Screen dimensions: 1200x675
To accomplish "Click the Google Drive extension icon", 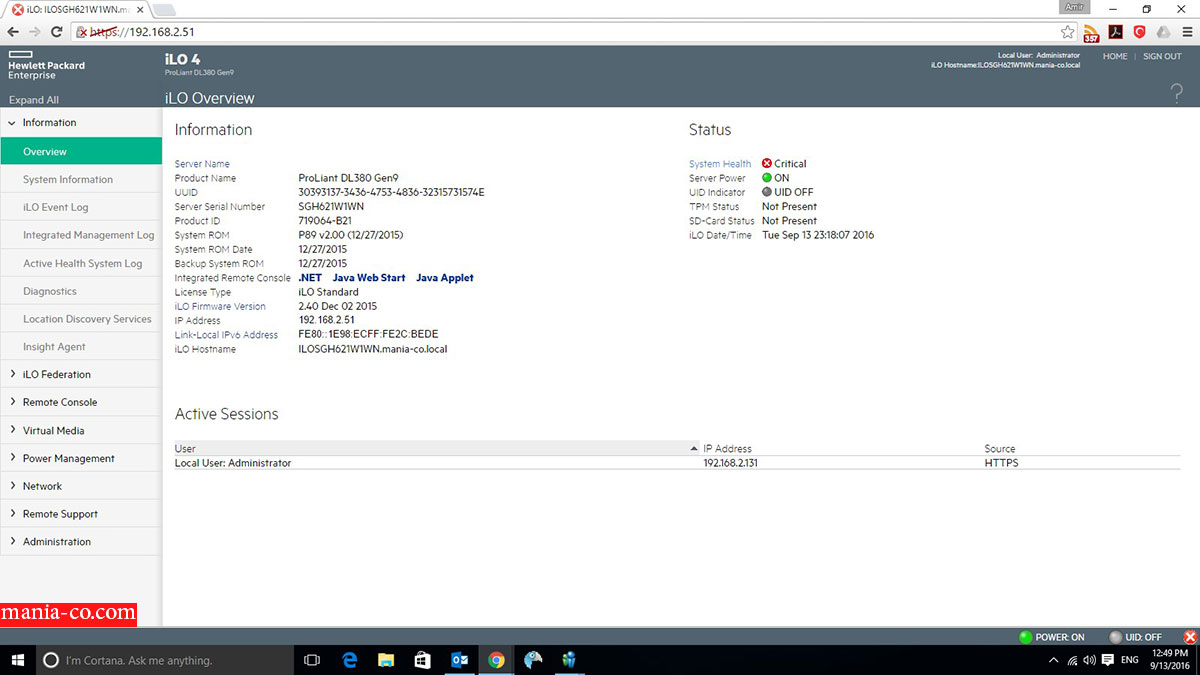I will [1163, 32].
